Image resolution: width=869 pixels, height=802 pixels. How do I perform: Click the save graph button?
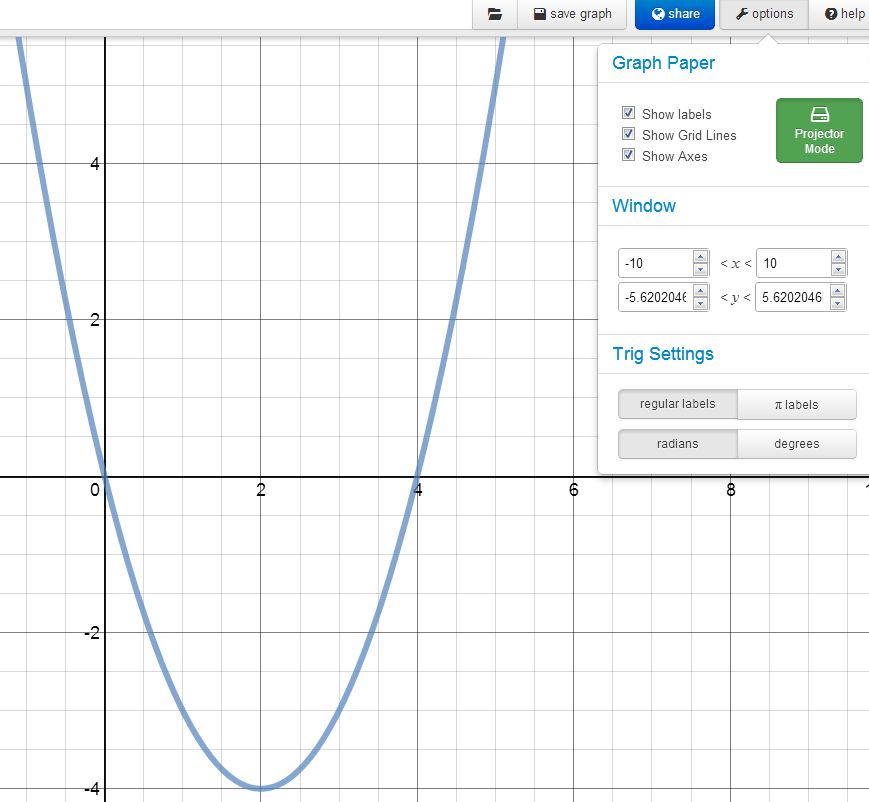[572, 14]
